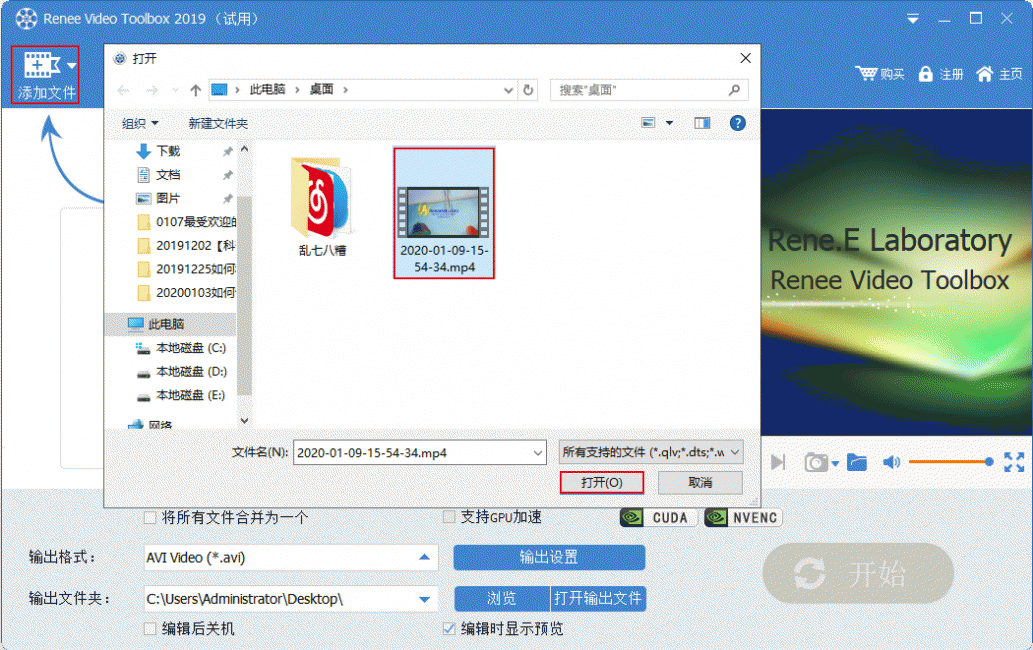Click the back arrow in Open dialog
The width and height of the screenshot is (1033, 650).
pos(124,90)
